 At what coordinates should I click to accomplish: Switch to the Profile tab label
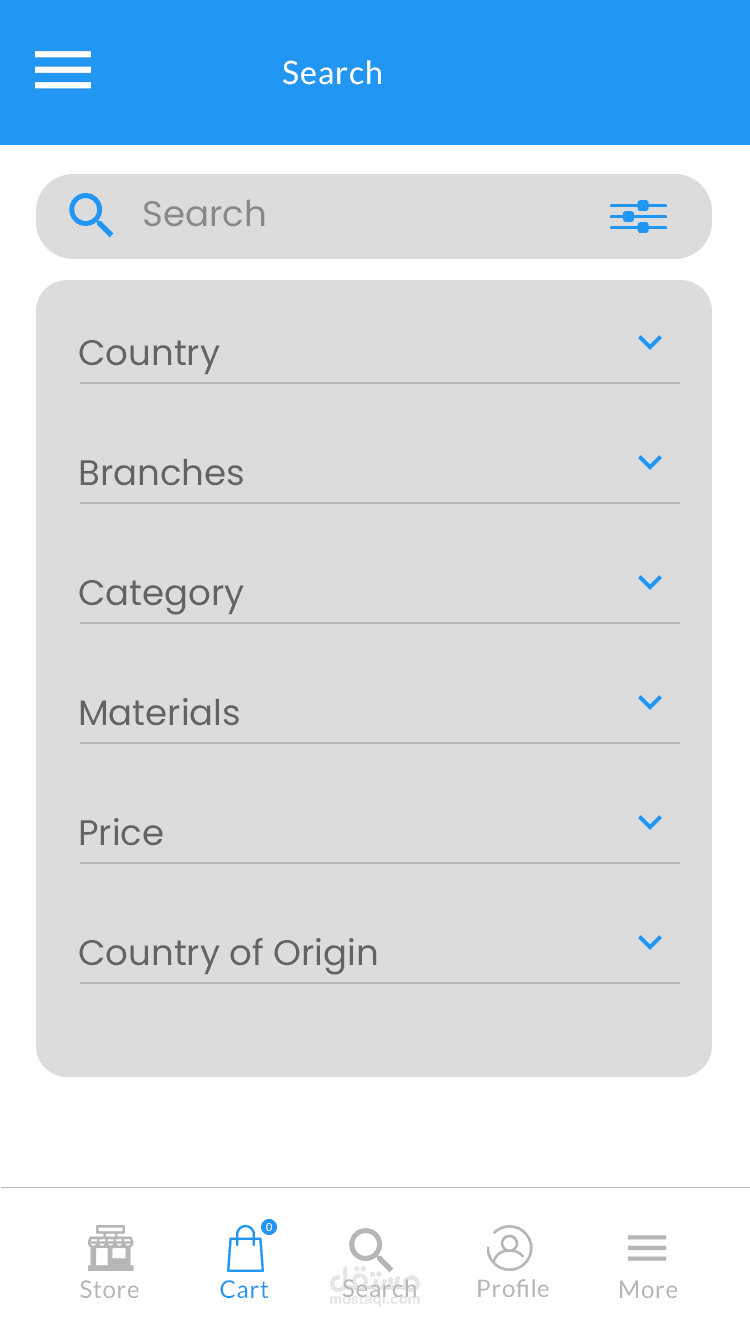[x=512, y=1289]
